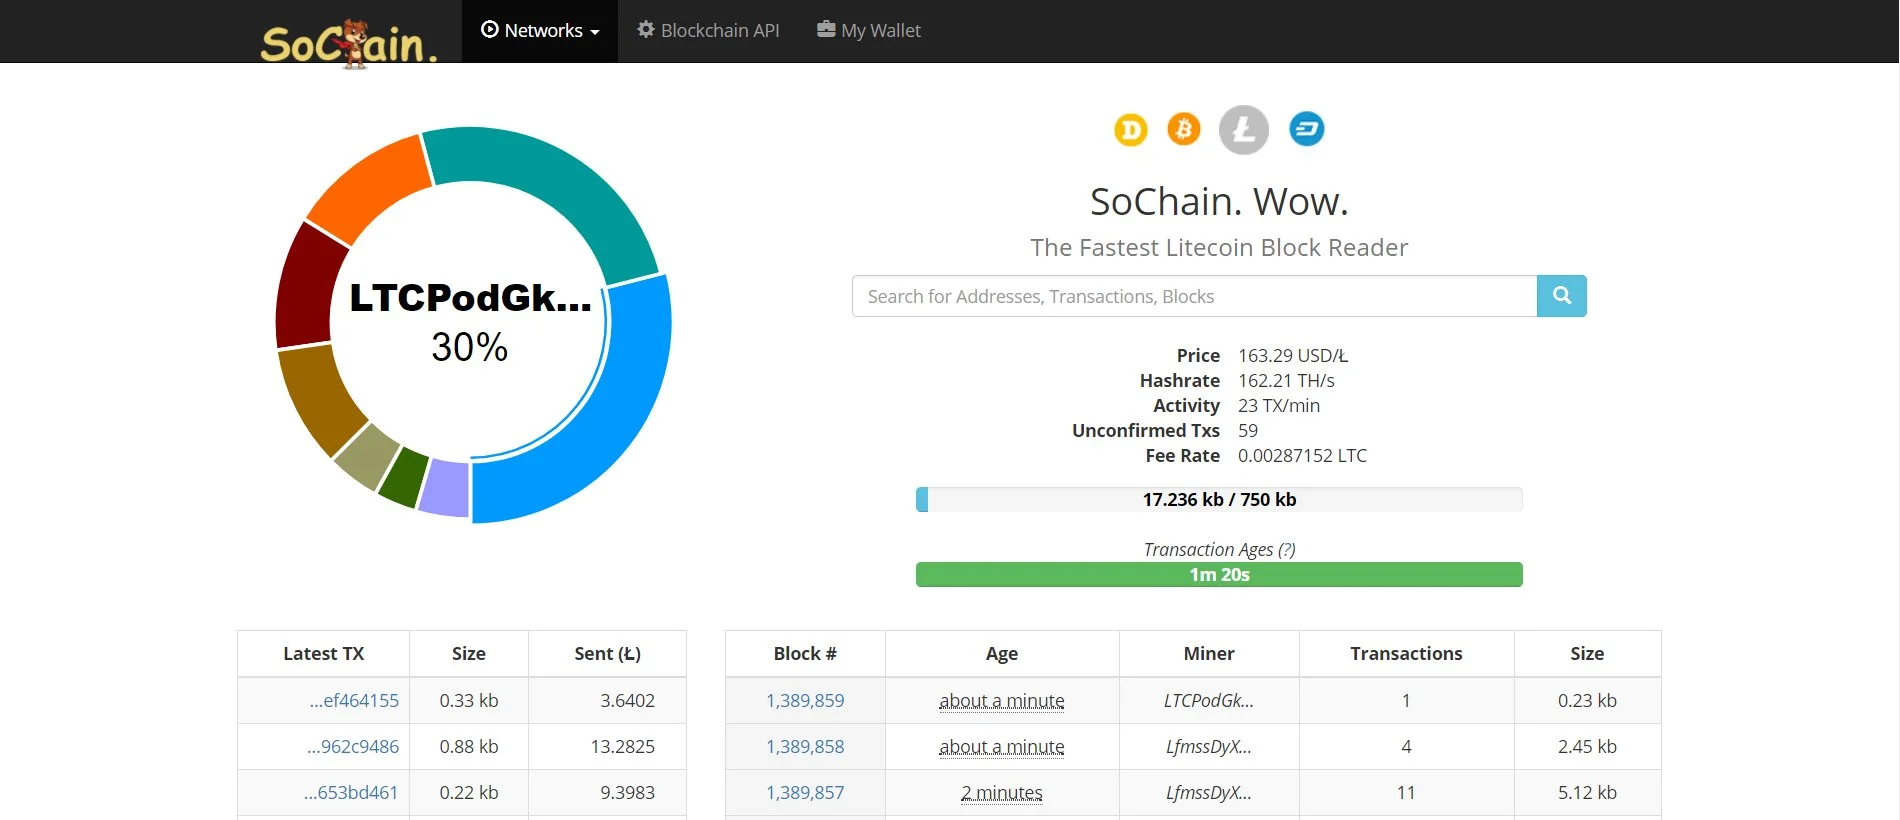Screen dimensions: 1900x820
Task: Select the Dogecoin network icon
Action: 1131,129
